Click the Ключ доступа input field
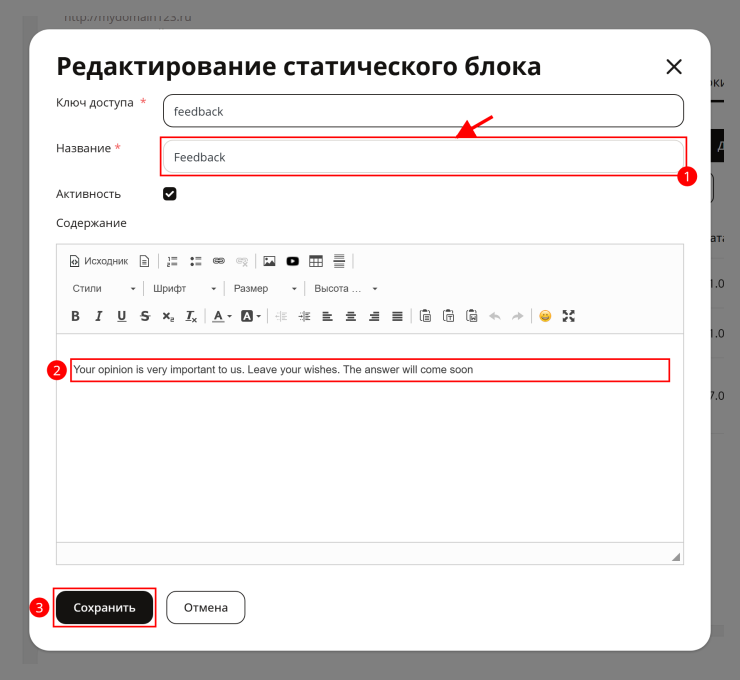 tap(423, 111)
